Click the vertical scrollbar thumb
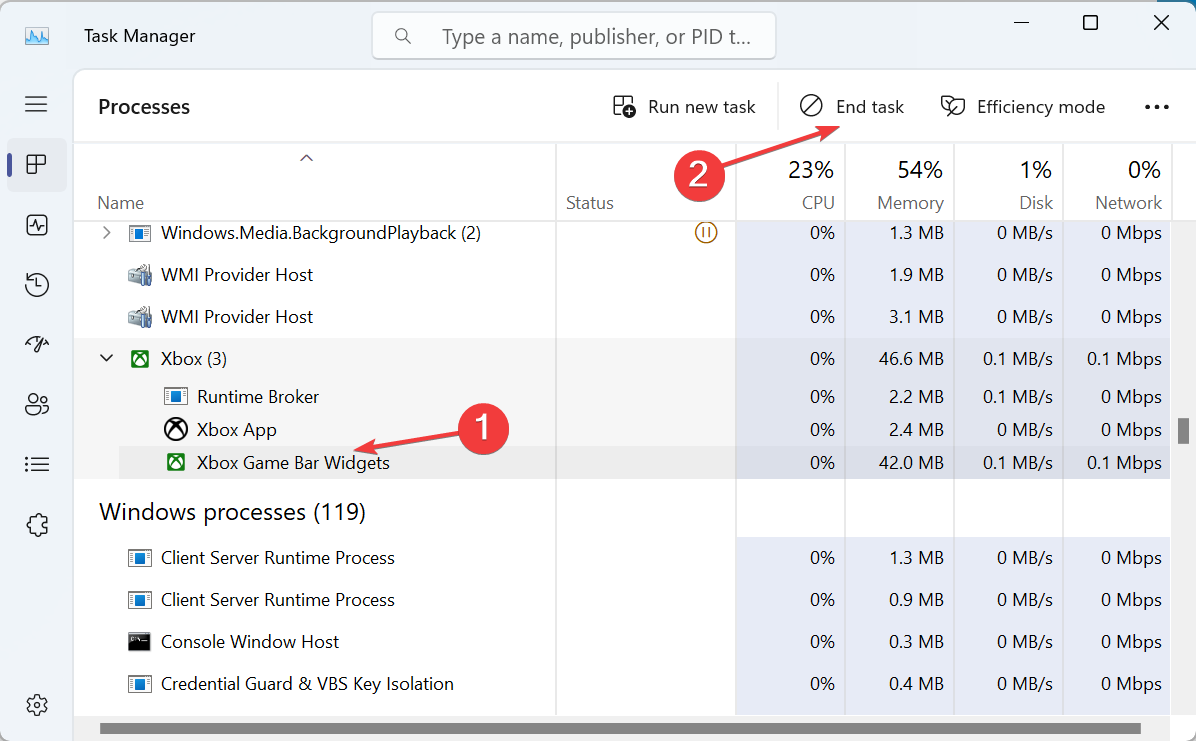This screenshot has height=741, width=1196. pos(1183,430)
